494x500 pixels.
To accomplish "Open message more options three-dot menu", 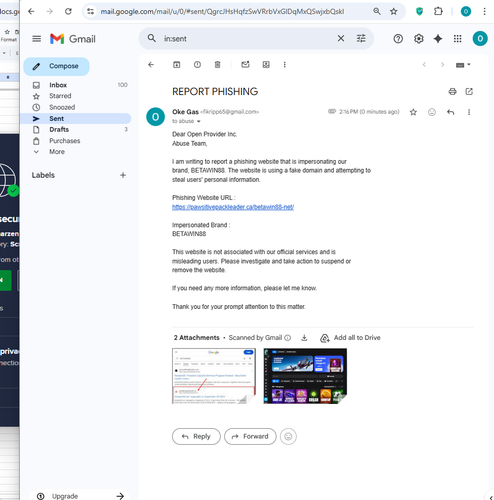I will click(x=469, y=112).
